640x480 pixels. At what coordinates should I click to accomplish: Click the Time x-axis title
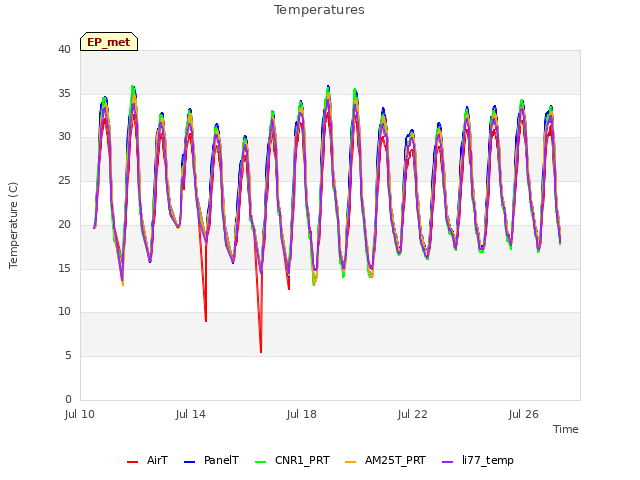(x=566, y=429)
